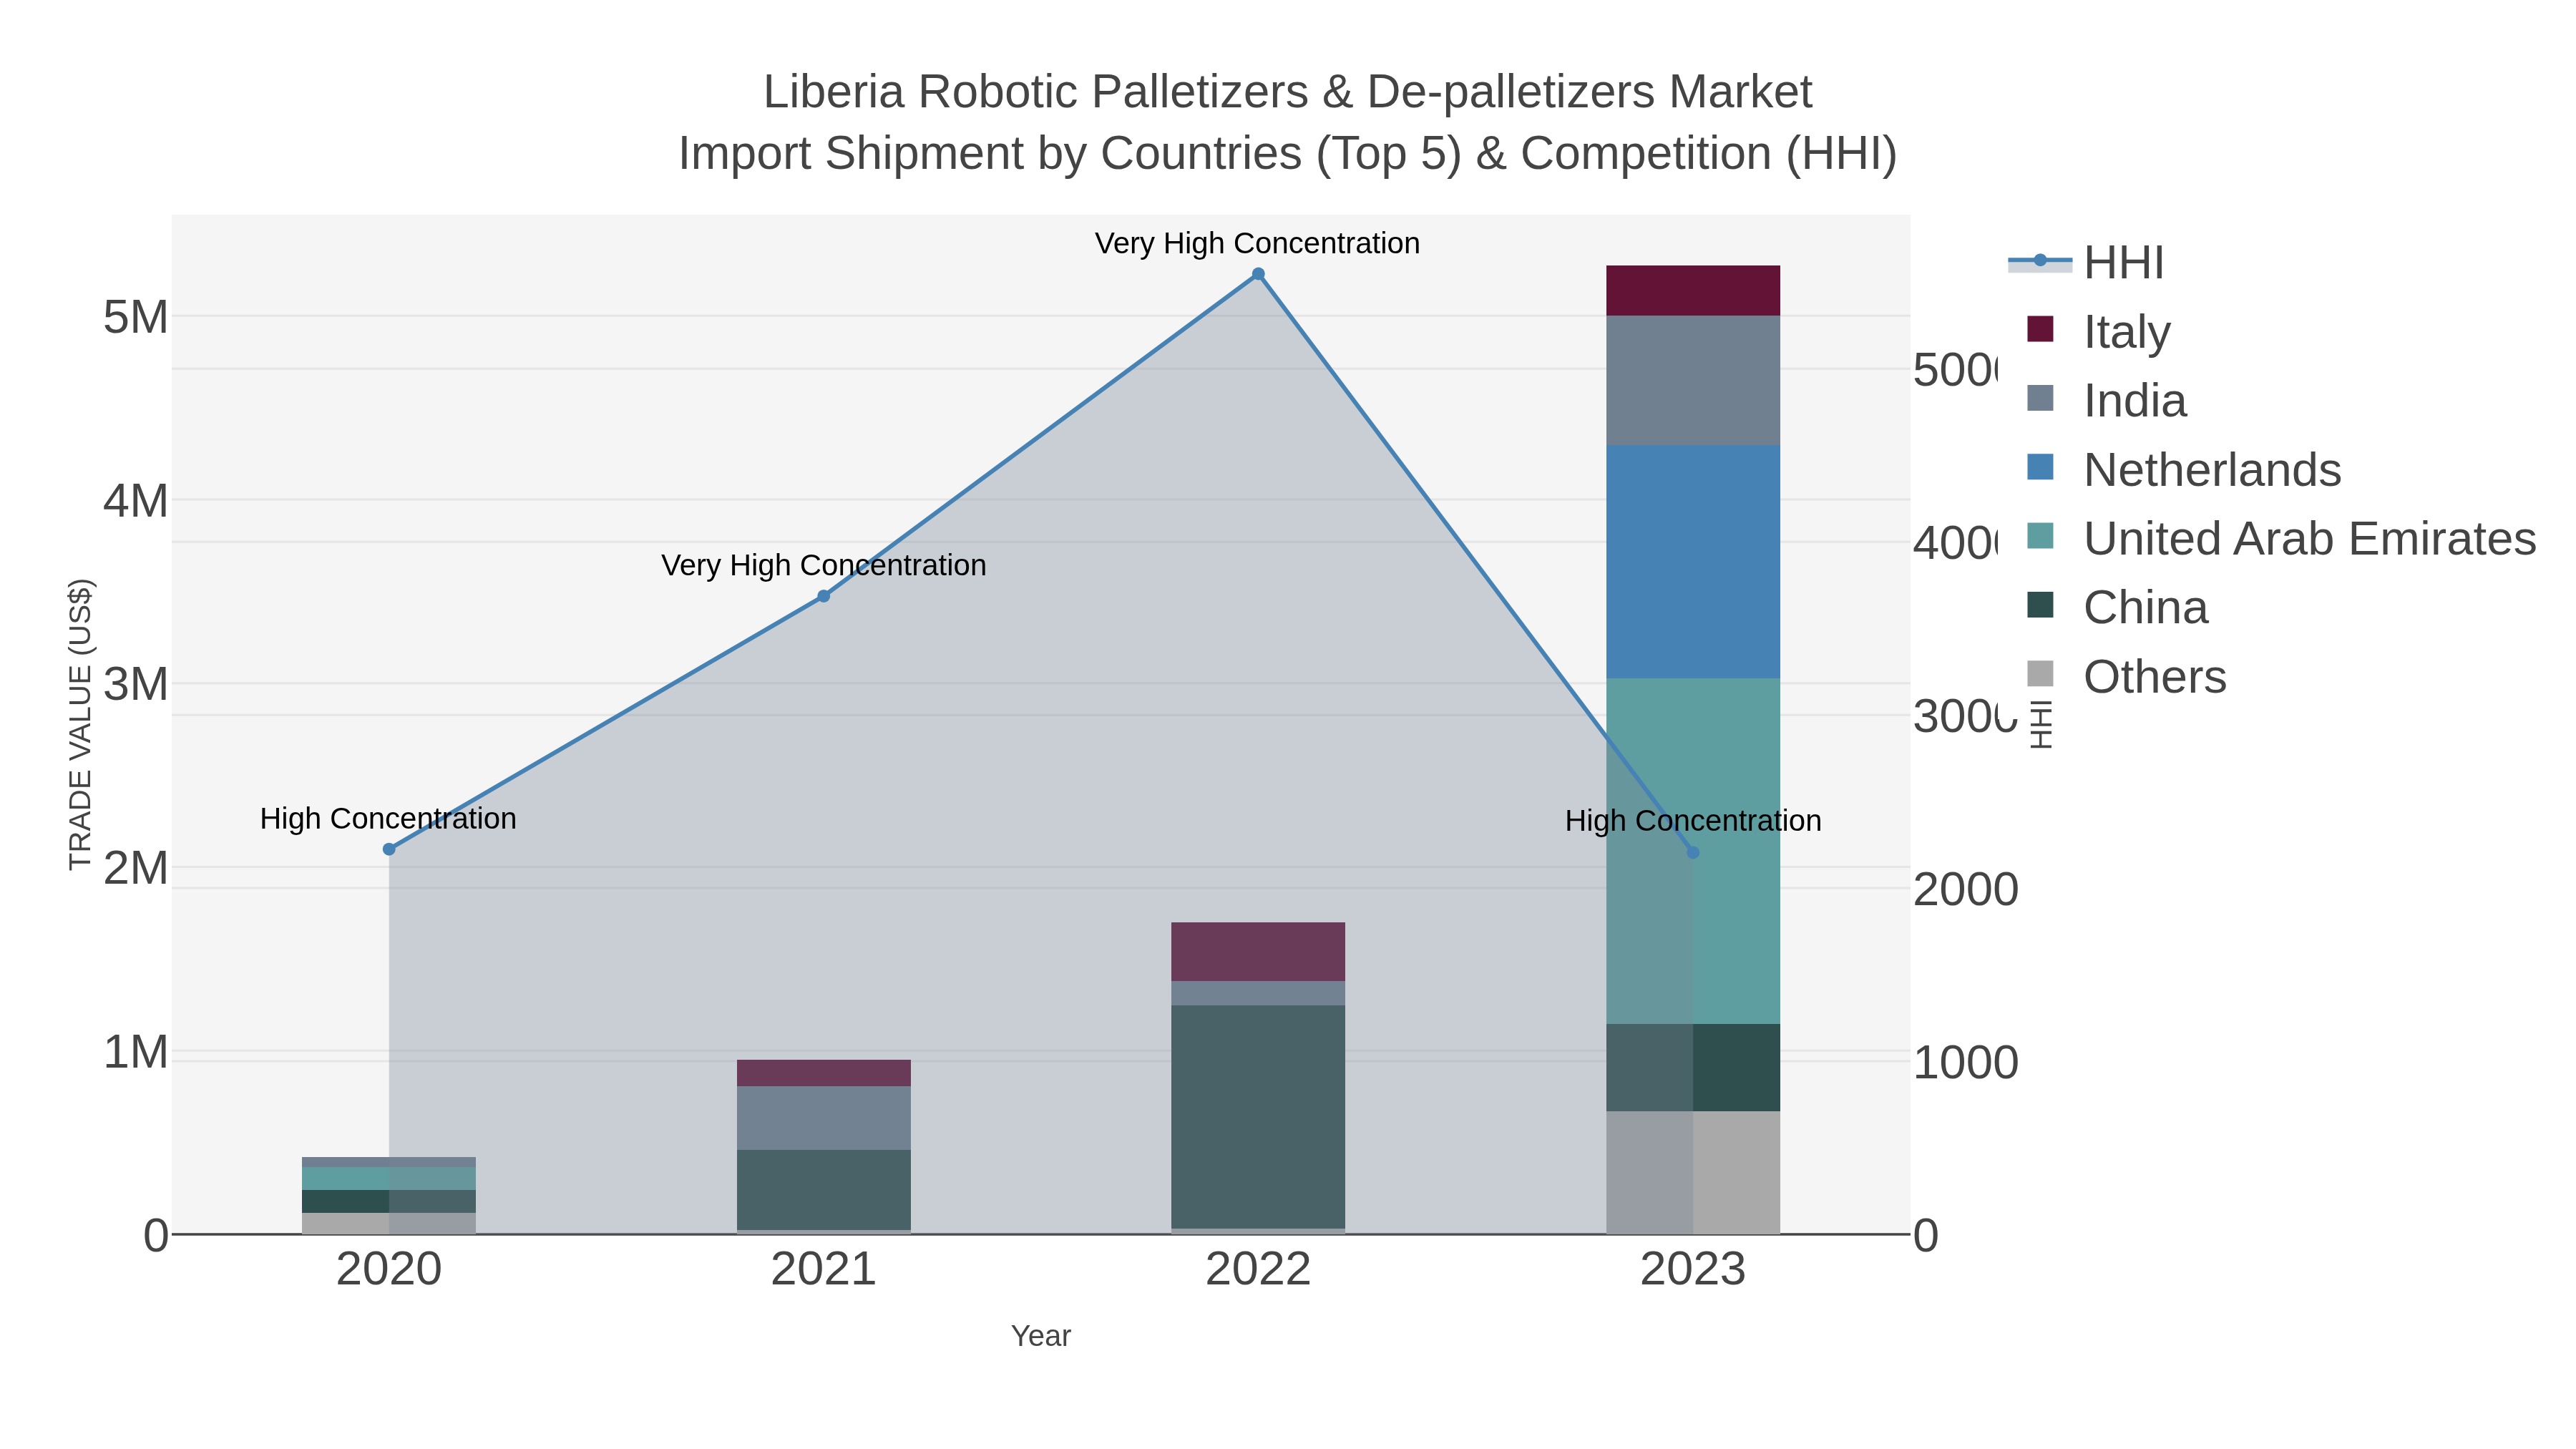Select the India segment in 2023 bar
The image size is (2576, 1449).
pyautogui.click(x=1693, y=381)
